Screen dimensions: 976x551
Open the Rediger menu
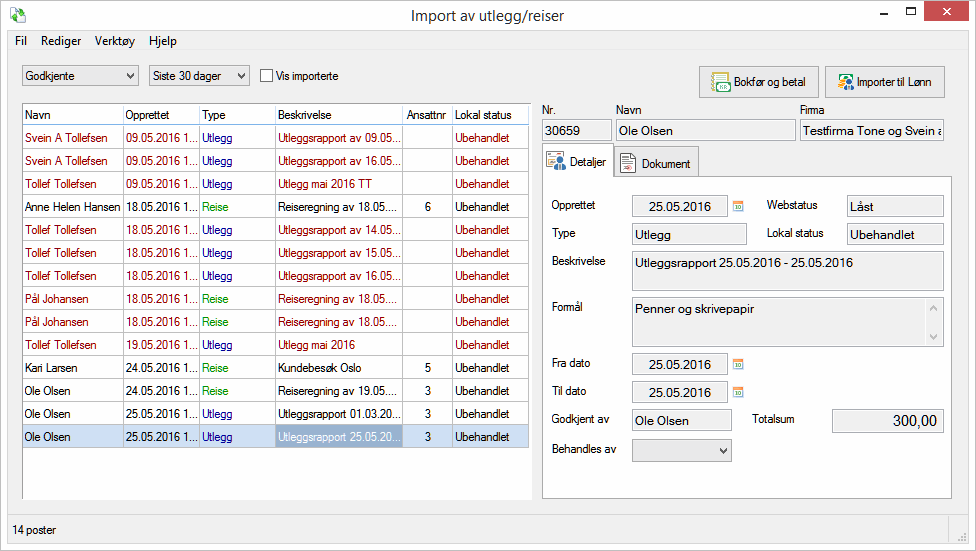[x=61, y=41]
